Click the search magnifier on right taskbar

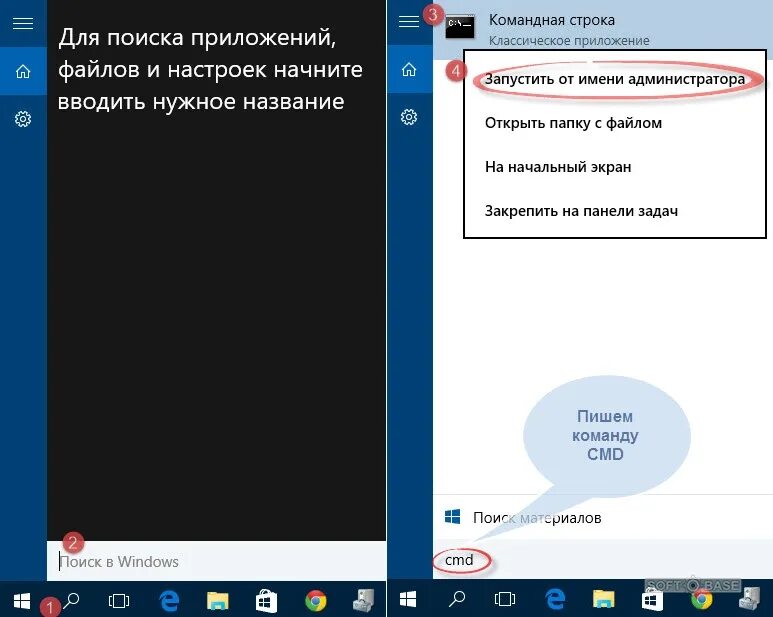457,598
